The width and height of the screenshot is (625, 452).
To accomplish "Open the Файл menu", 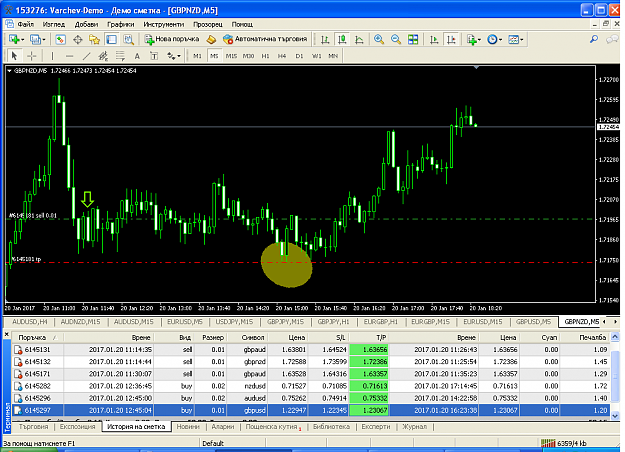I will [26, 24].
